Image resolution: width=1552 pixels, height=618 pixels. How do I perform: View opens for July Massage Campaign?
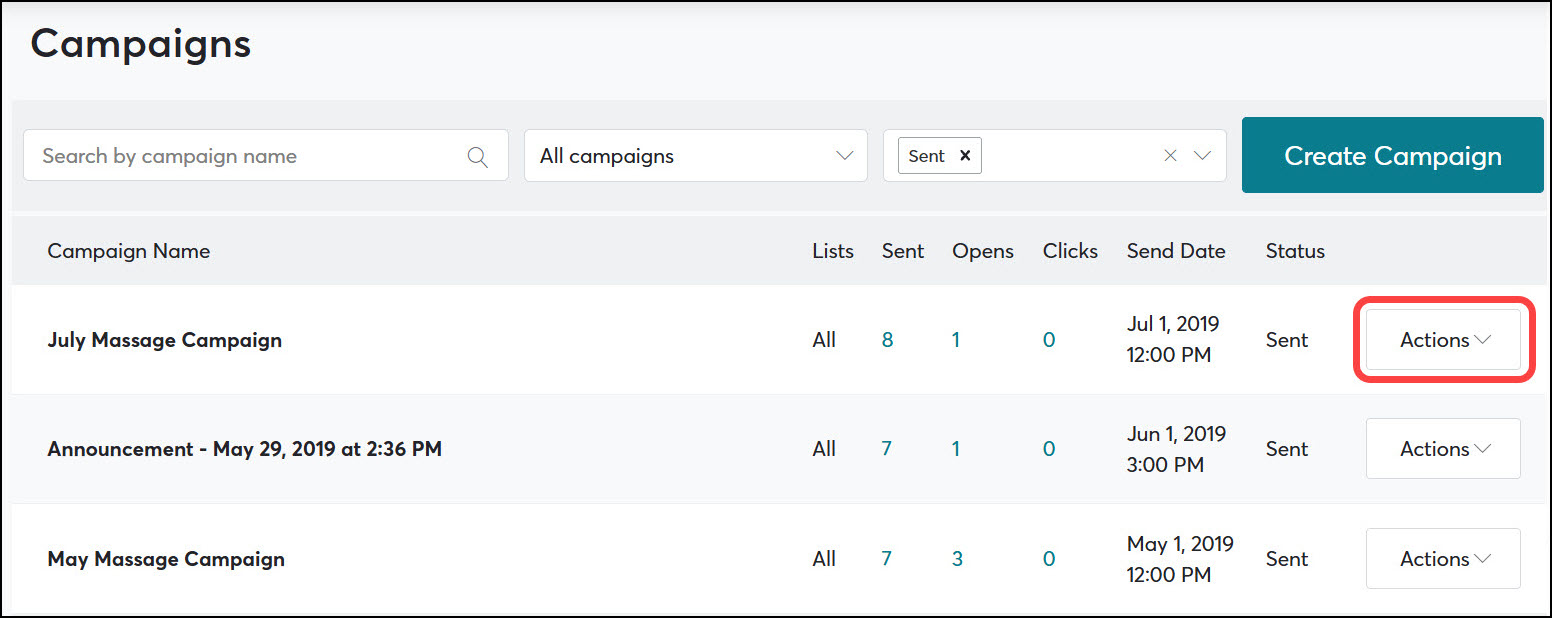[x=956, y=340]
